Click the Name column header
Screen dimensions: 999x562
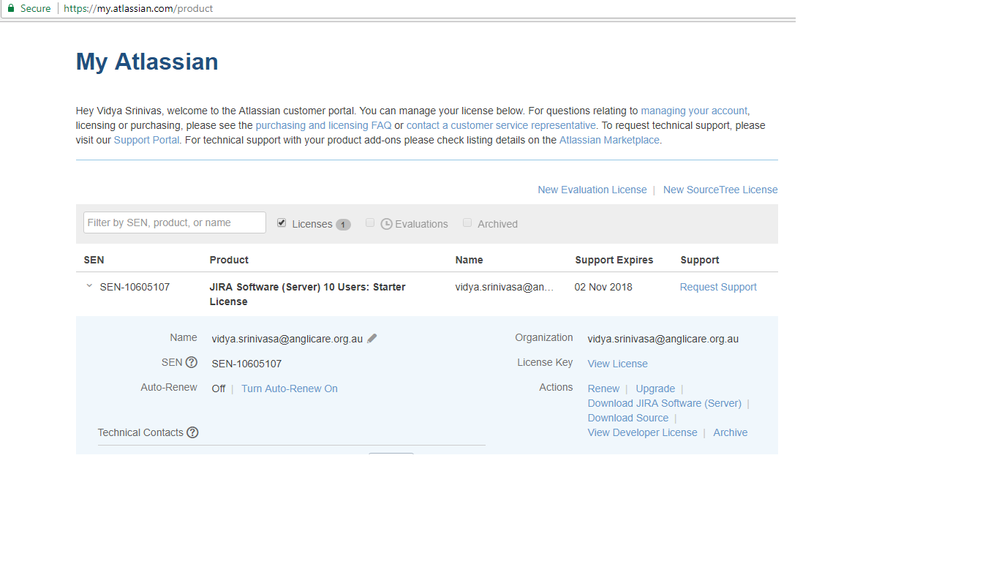[469, 259]
